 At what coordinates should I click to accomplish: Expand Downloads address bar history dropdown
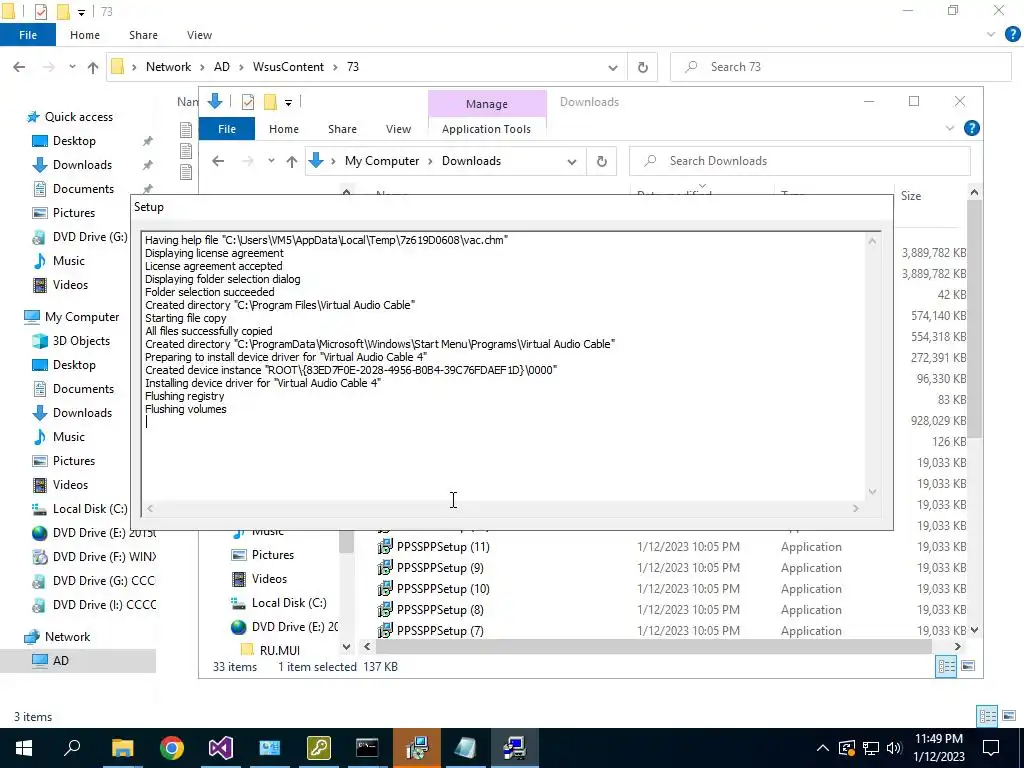pos(571,162)
